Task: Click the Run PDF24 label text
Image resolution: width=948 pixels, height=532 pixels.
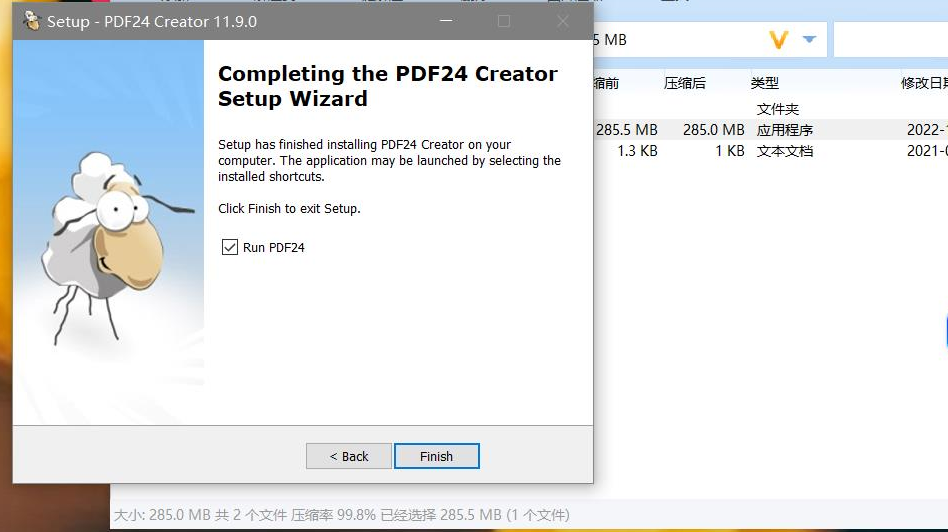Action: tap(273, 247)
